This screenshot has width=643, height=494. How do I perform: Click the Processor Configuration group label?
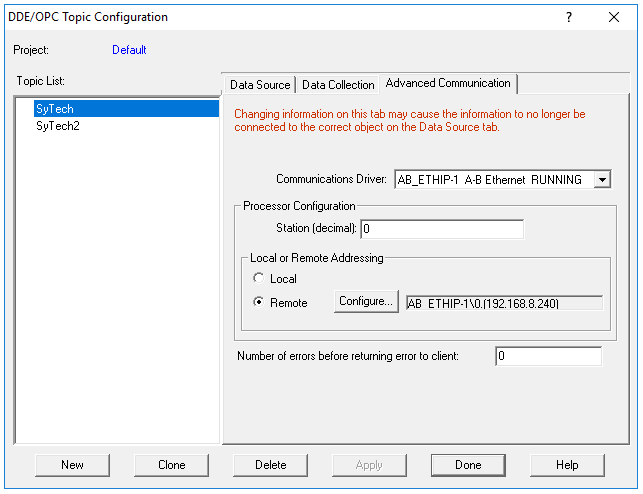click(x=299, y=206)
